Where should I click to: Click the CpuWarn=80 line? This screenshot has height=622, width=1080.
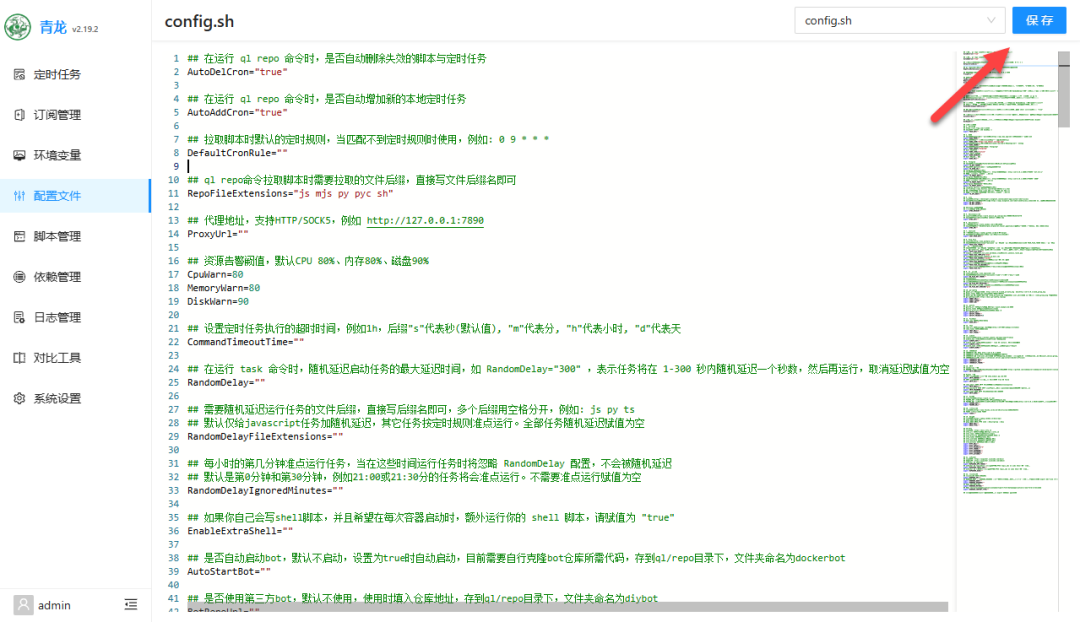pos(215,274)
